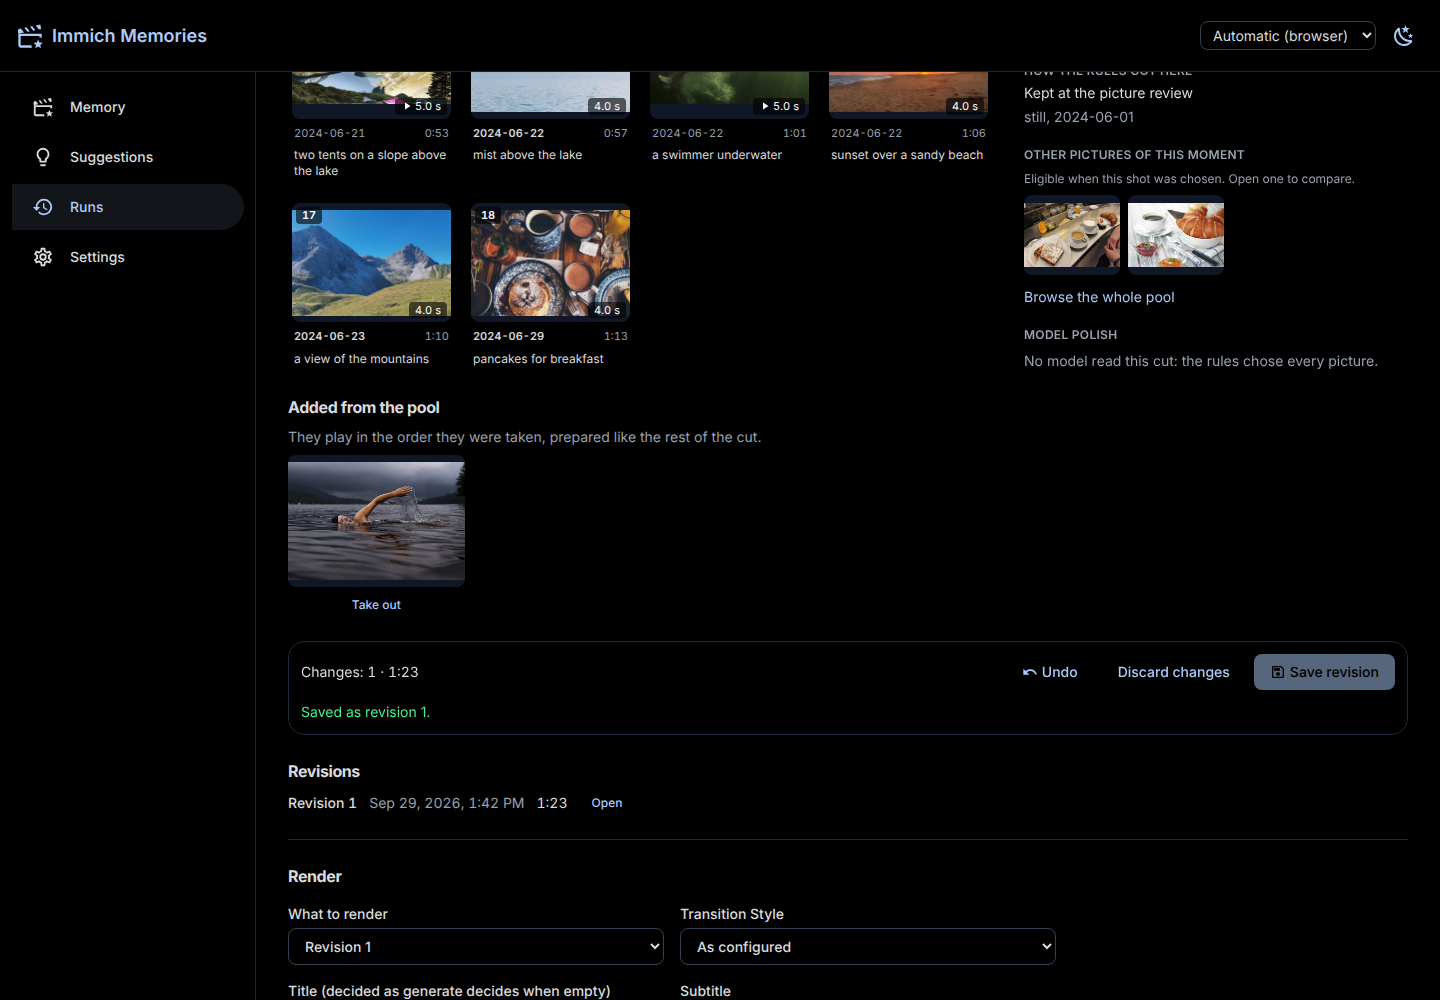Open Revision 1 via Open link
The width and height of the screenshot is (1440, 1000).
(x=607, y=803)
